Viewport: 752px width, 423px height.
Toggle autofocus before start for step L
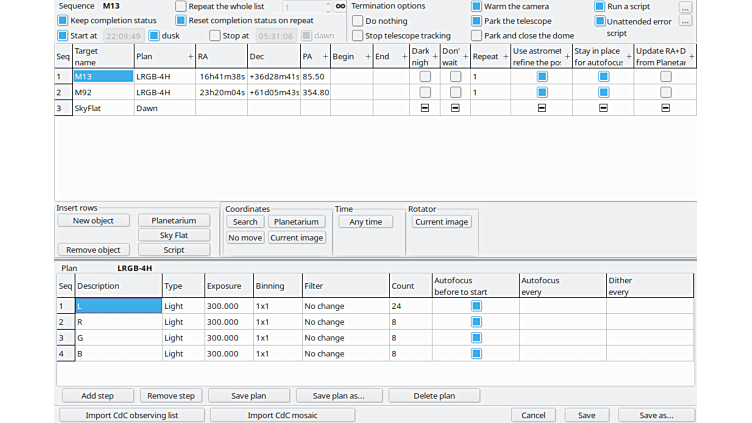(476, 306)
